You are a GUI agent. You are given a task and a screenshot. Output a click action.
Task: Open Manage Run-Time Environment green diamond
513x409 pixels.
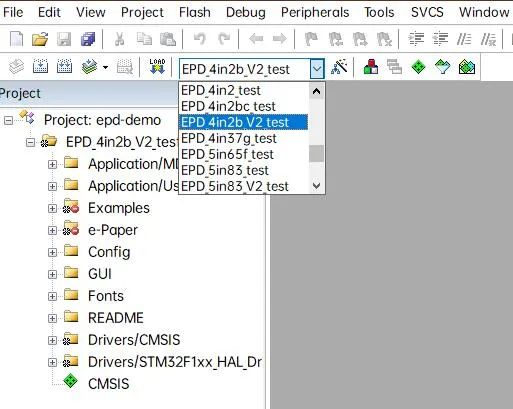[419, 67]
